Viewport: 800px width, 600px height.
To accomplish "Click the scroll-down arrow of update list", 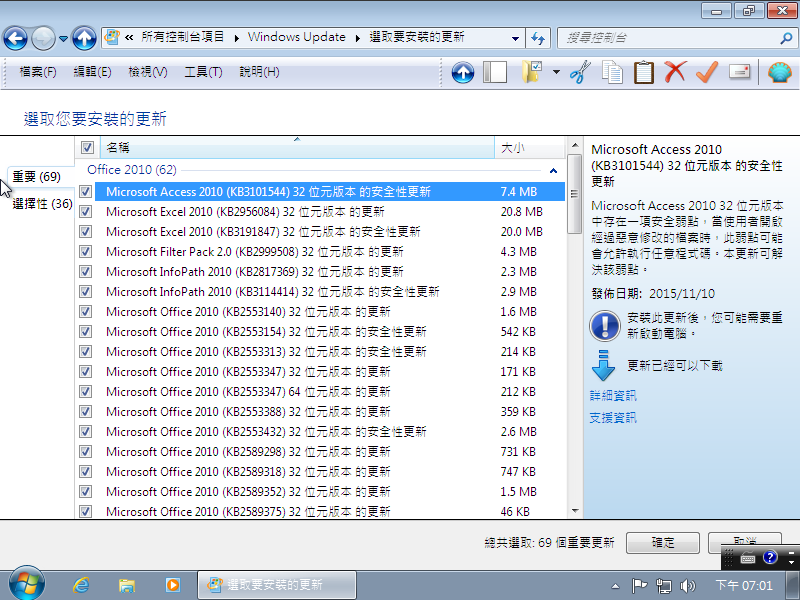I will [575, 511].
